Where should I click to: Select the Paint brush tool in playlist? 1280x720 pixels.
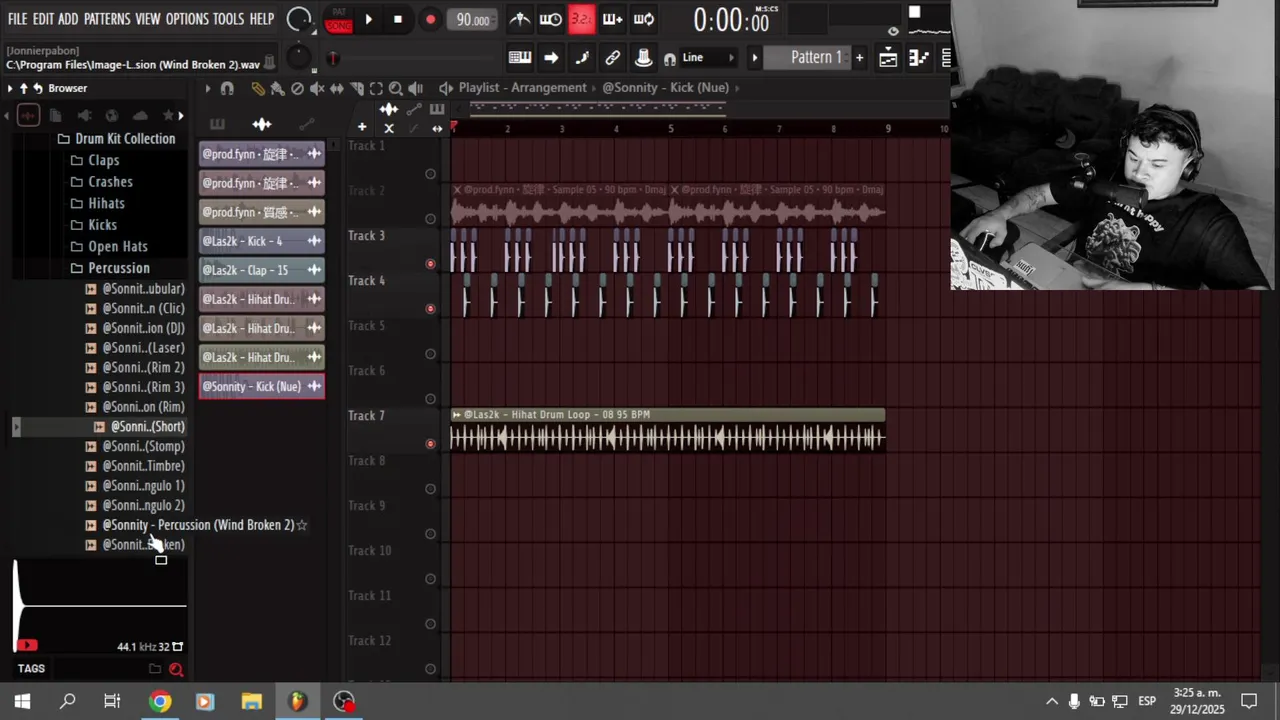[278, 88]
